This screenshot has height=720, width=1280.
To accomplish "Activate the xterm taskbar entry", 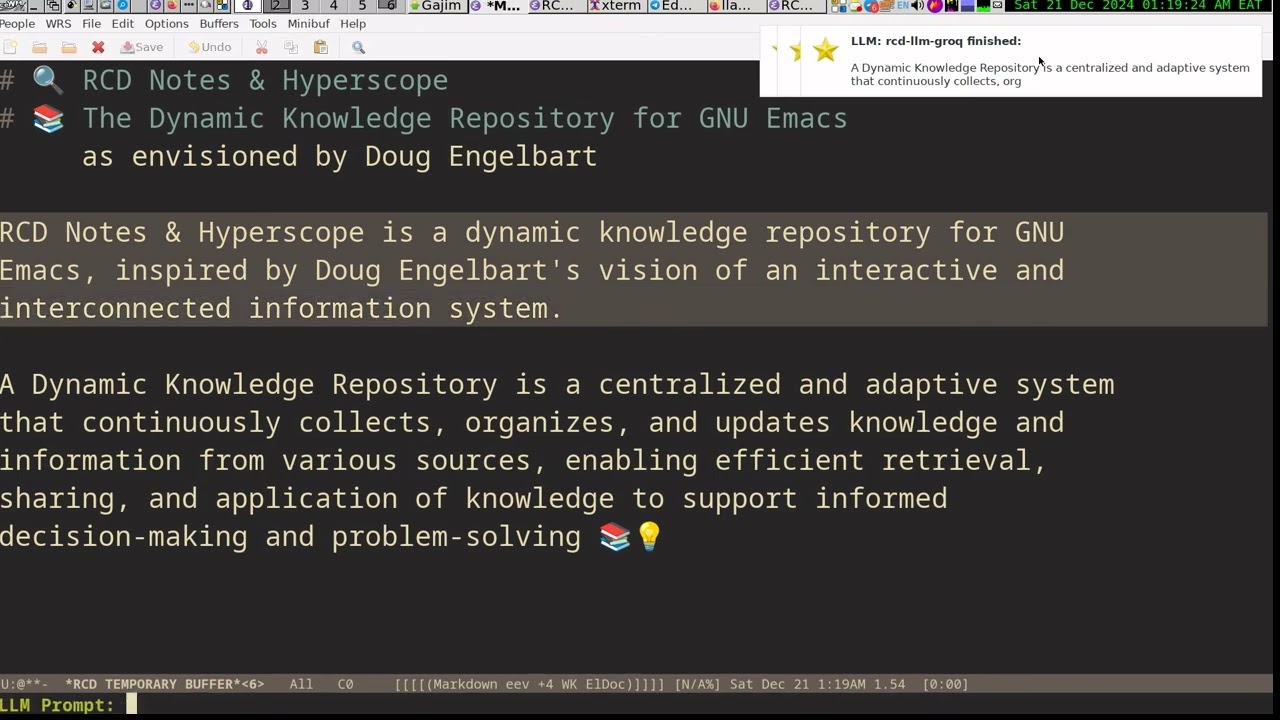I will [616, 6].
